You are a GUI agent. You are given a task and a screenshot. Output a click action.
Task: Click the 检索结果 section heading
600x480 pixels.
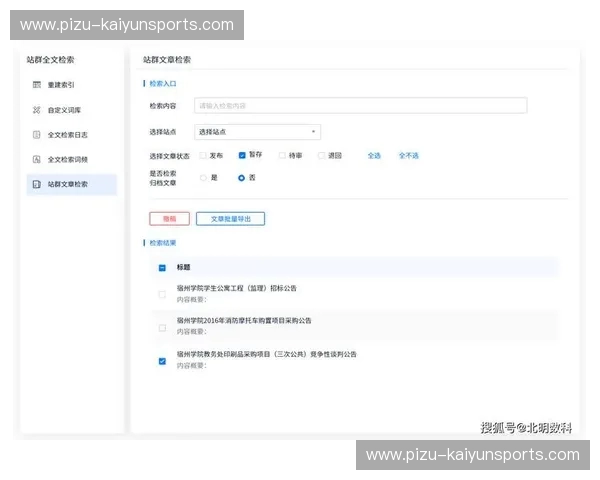click(163, 243)
